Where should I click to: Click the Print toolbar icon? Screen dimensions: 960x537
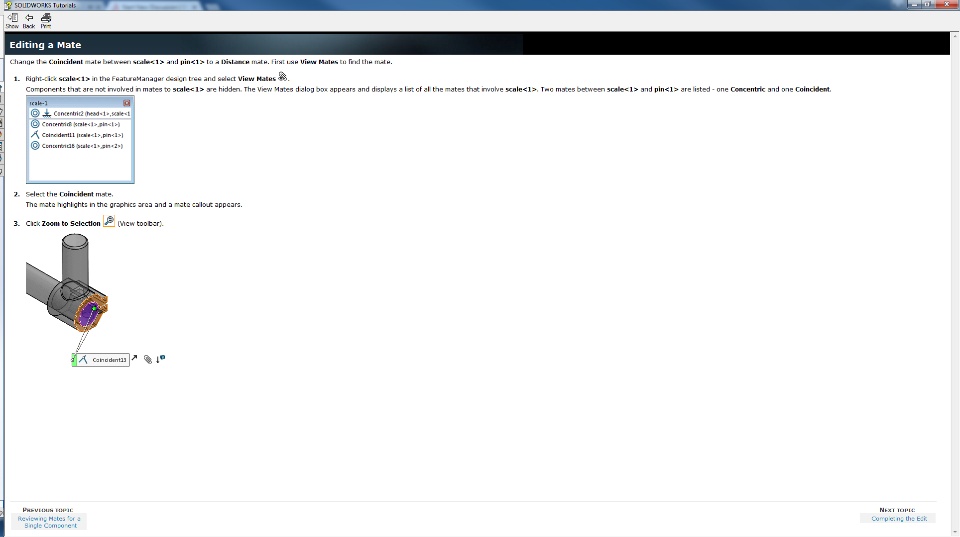[x=46, y=20]
